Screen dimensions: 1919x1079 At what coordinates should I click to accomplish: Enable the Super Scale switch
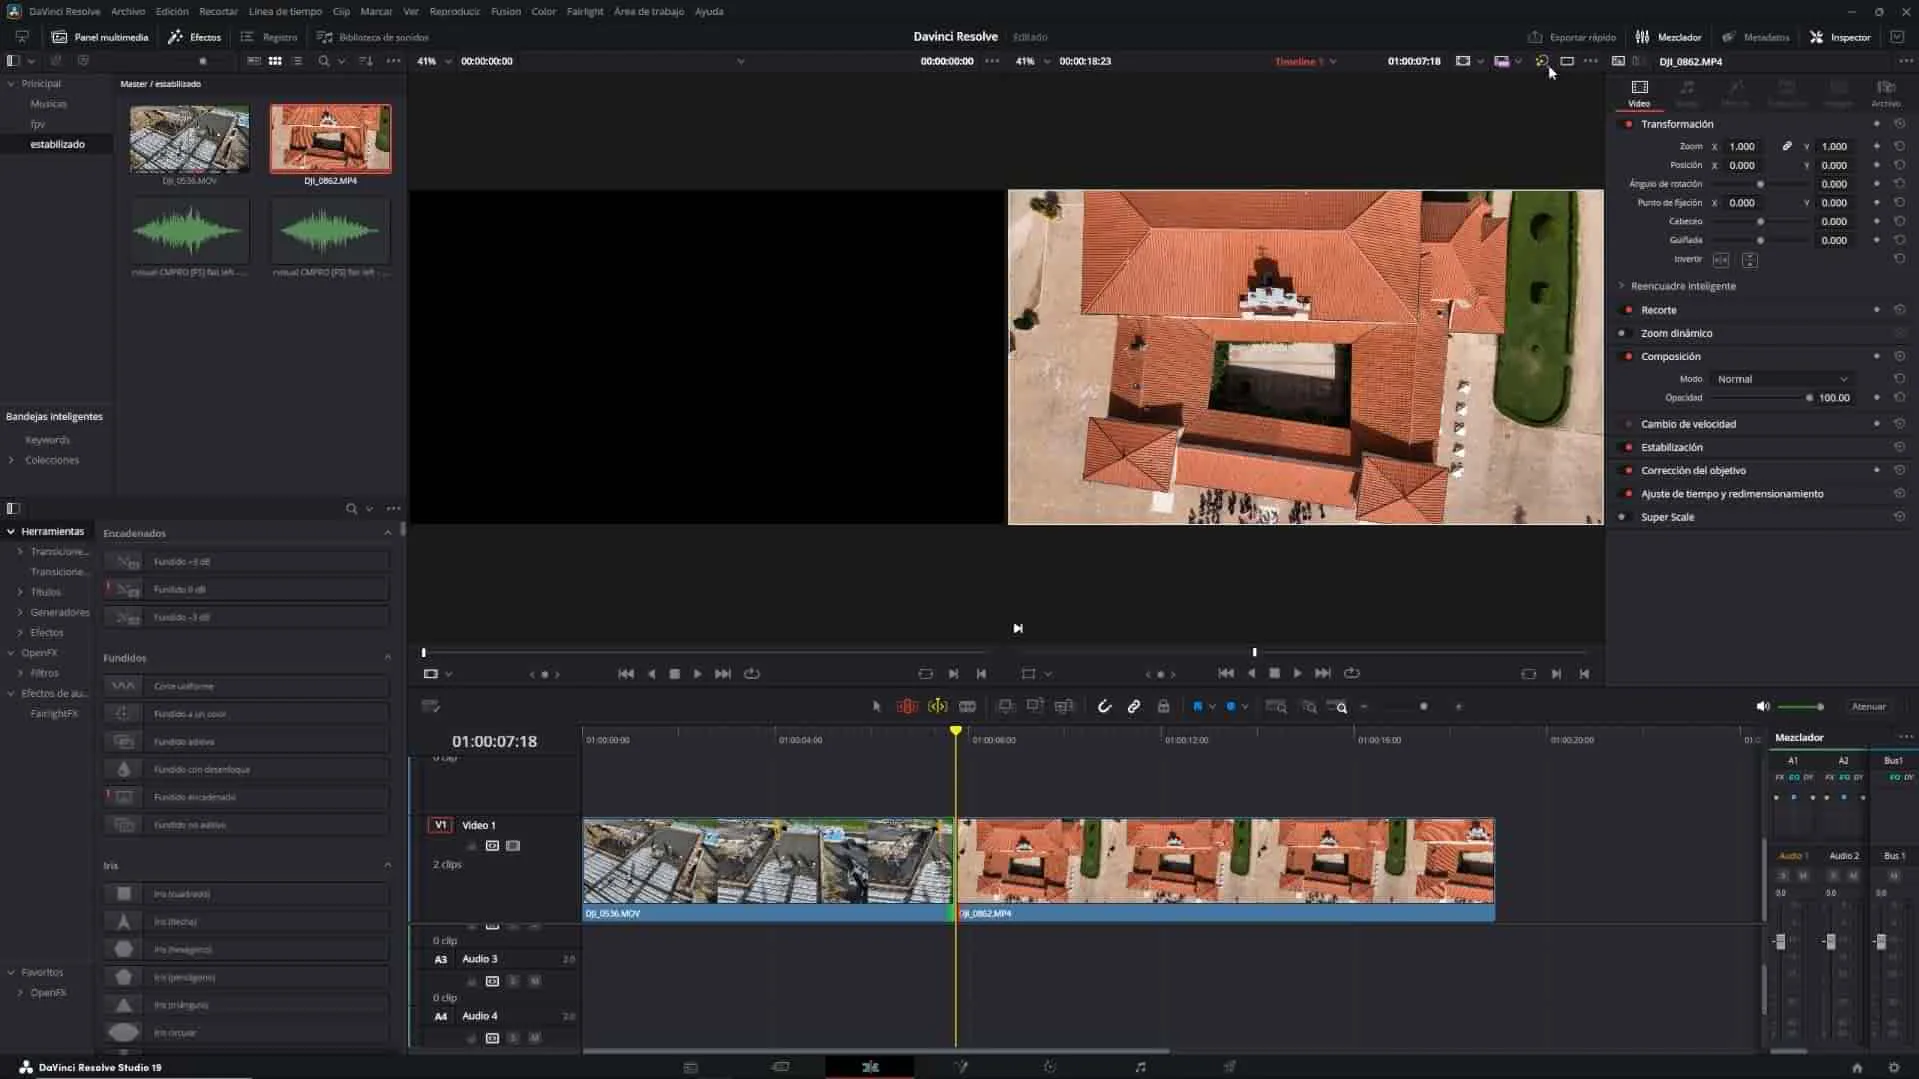pyautogui.click(x=1627, y=517)
